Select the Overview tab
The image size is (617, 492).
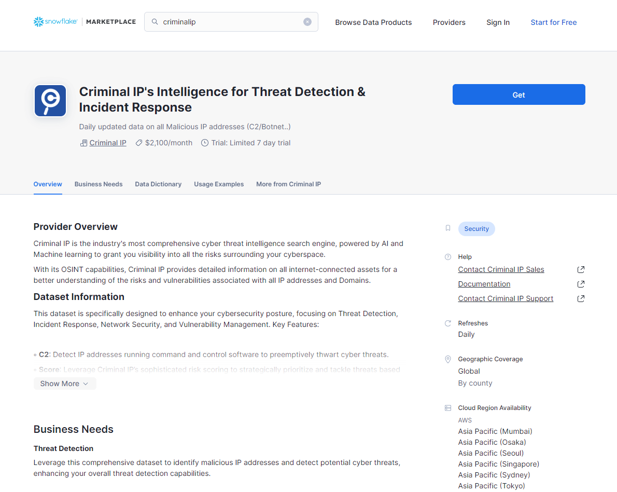pos(48,184)
